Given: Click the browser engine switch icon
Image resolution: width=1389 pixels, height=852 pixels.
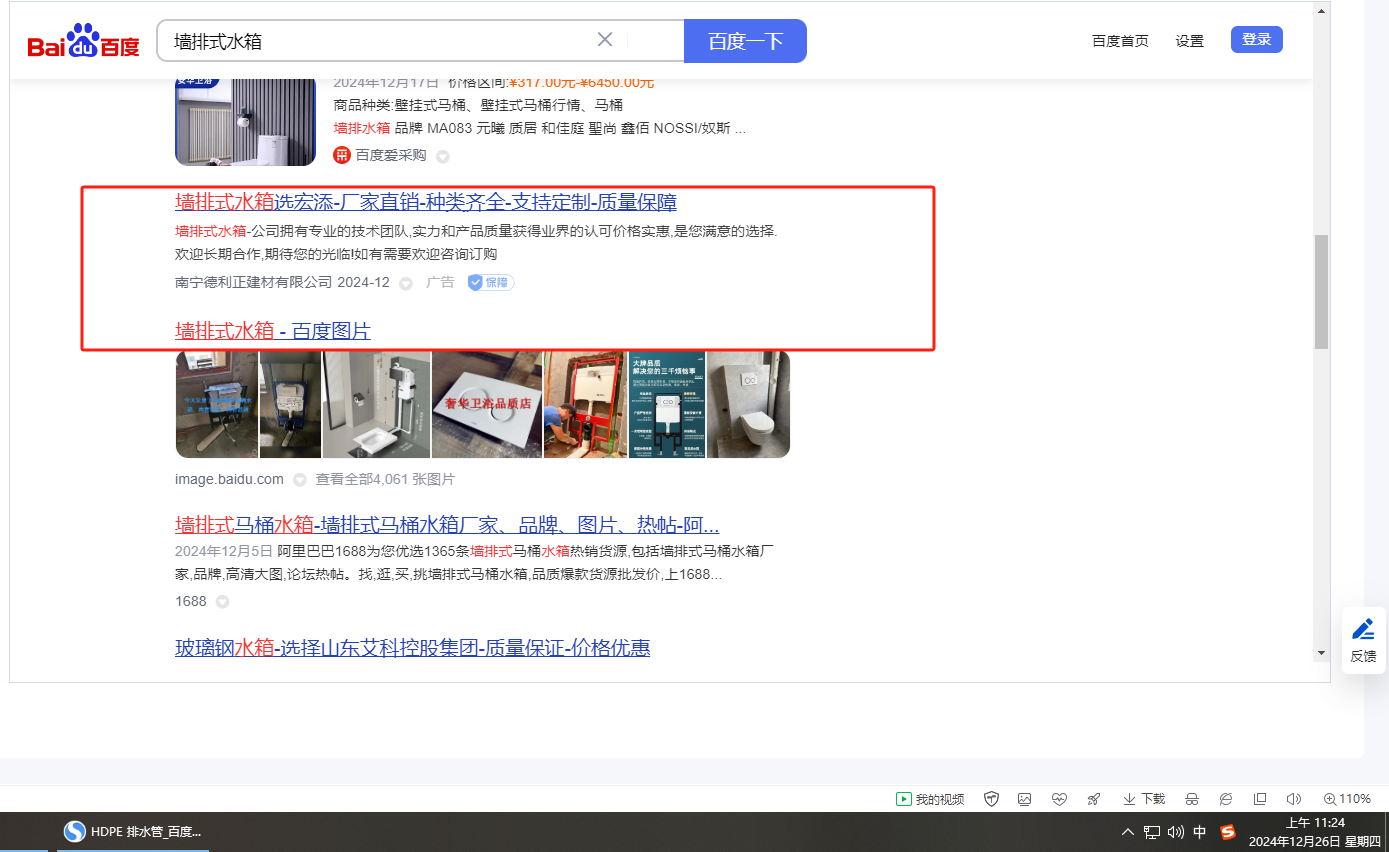Looking at the screenshot, I should click(x=1226, y=799).
